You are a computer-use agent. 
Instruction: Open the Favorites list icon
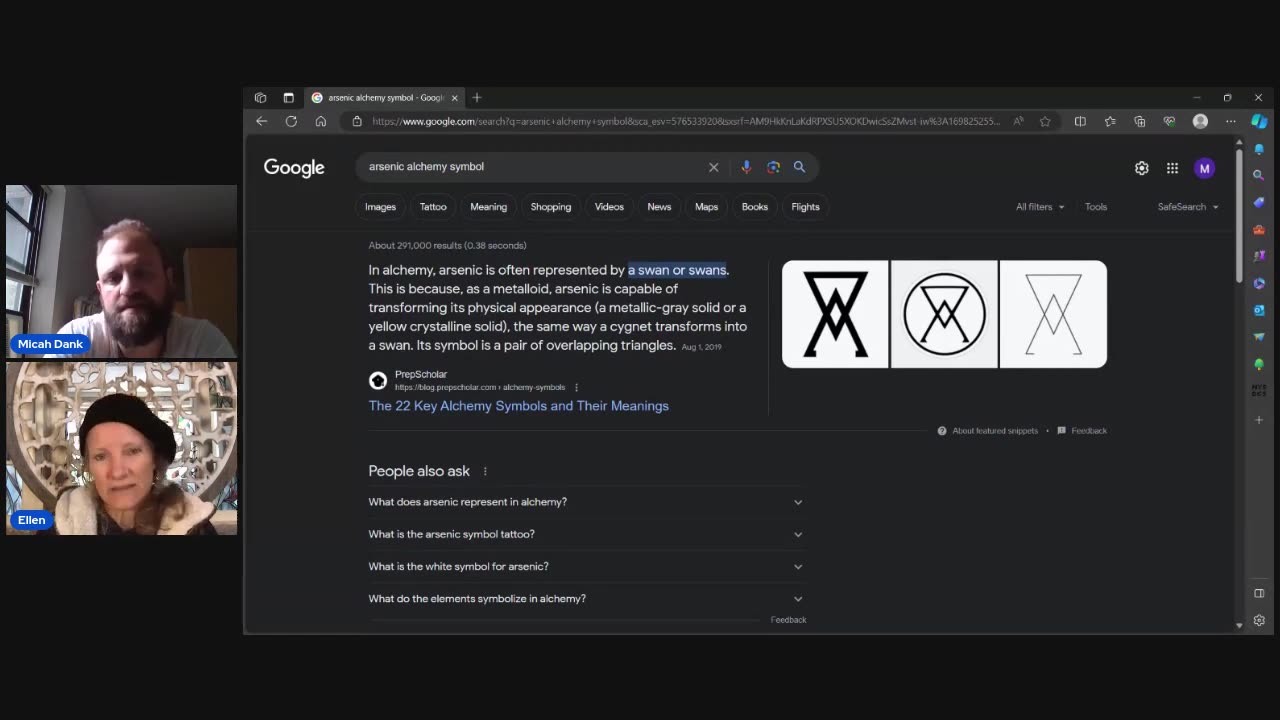1110,121
